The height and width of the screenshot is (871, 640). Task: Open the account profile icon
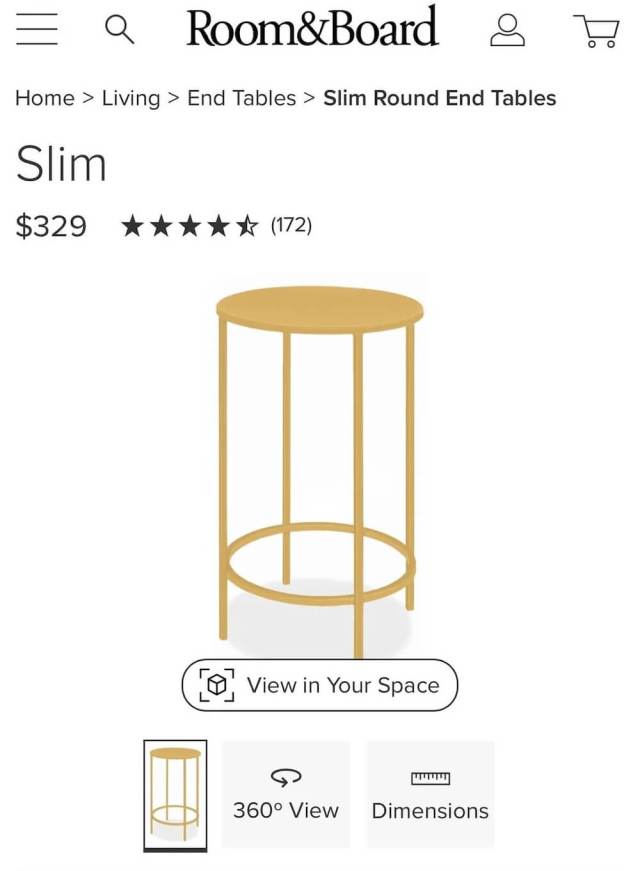(507, 30)
